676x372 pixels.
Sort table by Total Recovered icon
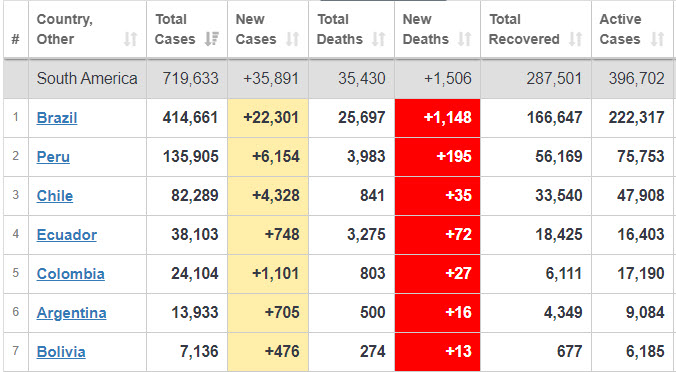575,39
